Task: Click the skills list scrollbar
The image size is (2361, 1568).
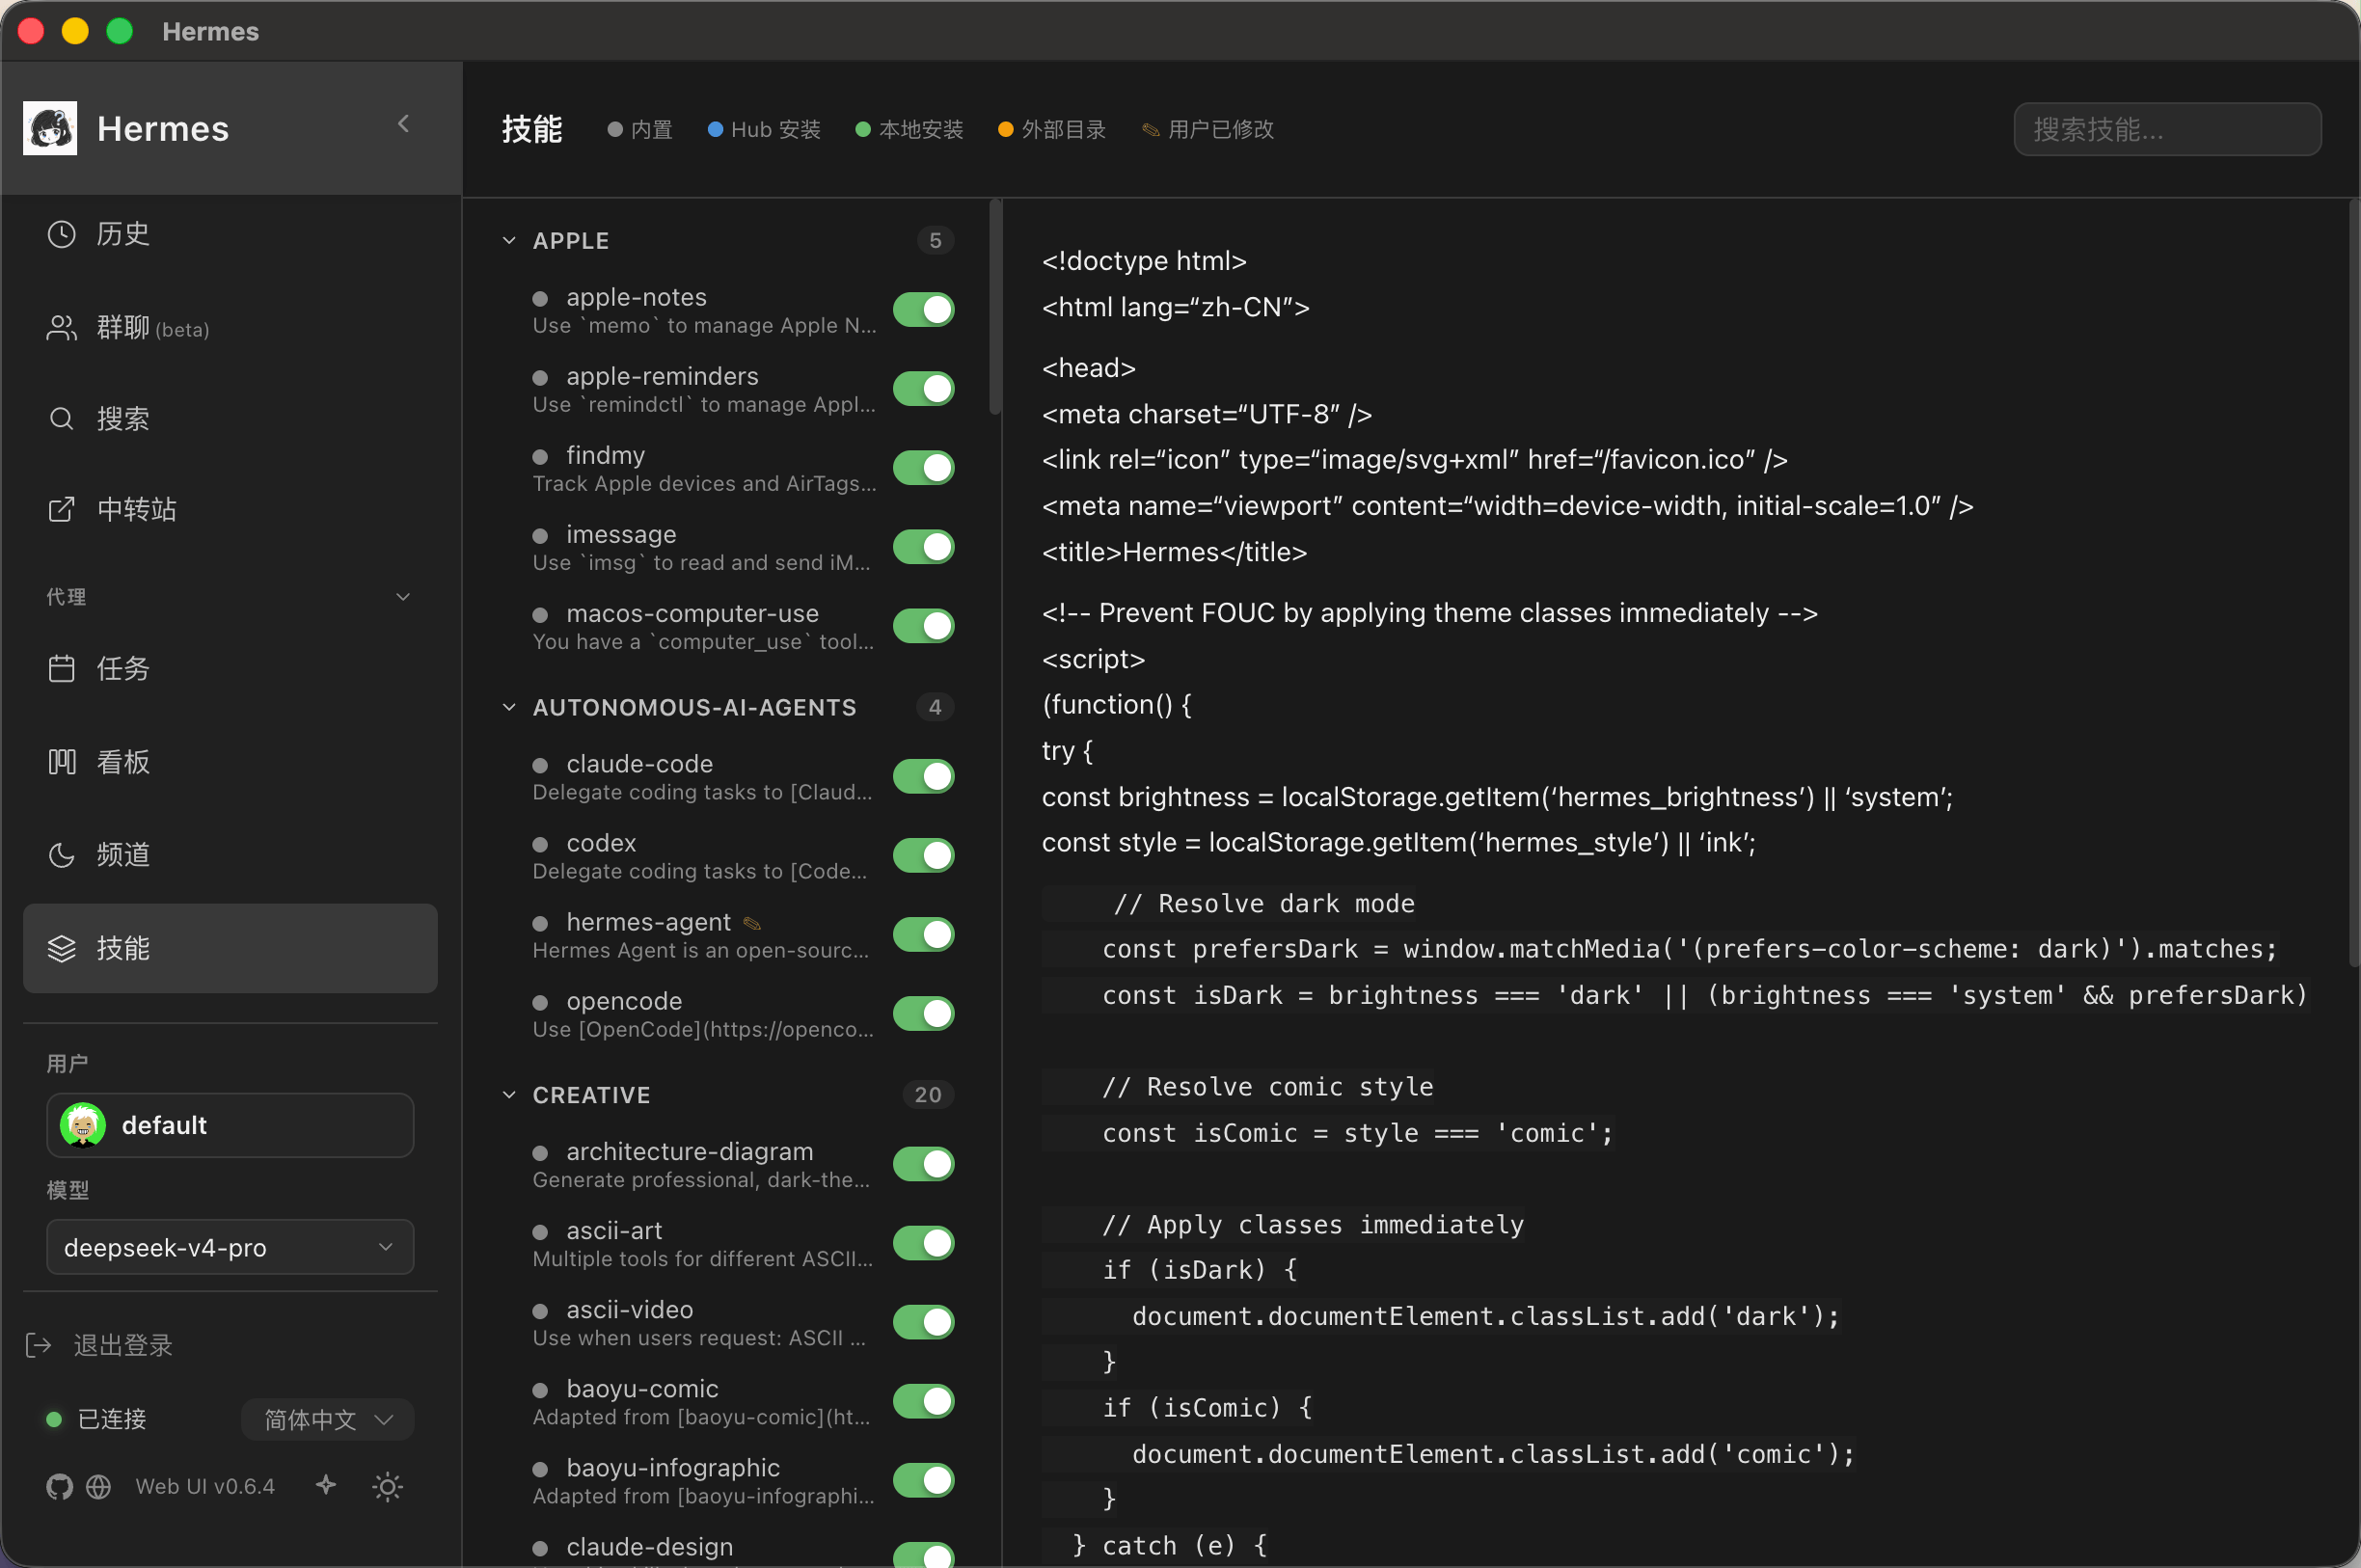Action: click(995, 307)
